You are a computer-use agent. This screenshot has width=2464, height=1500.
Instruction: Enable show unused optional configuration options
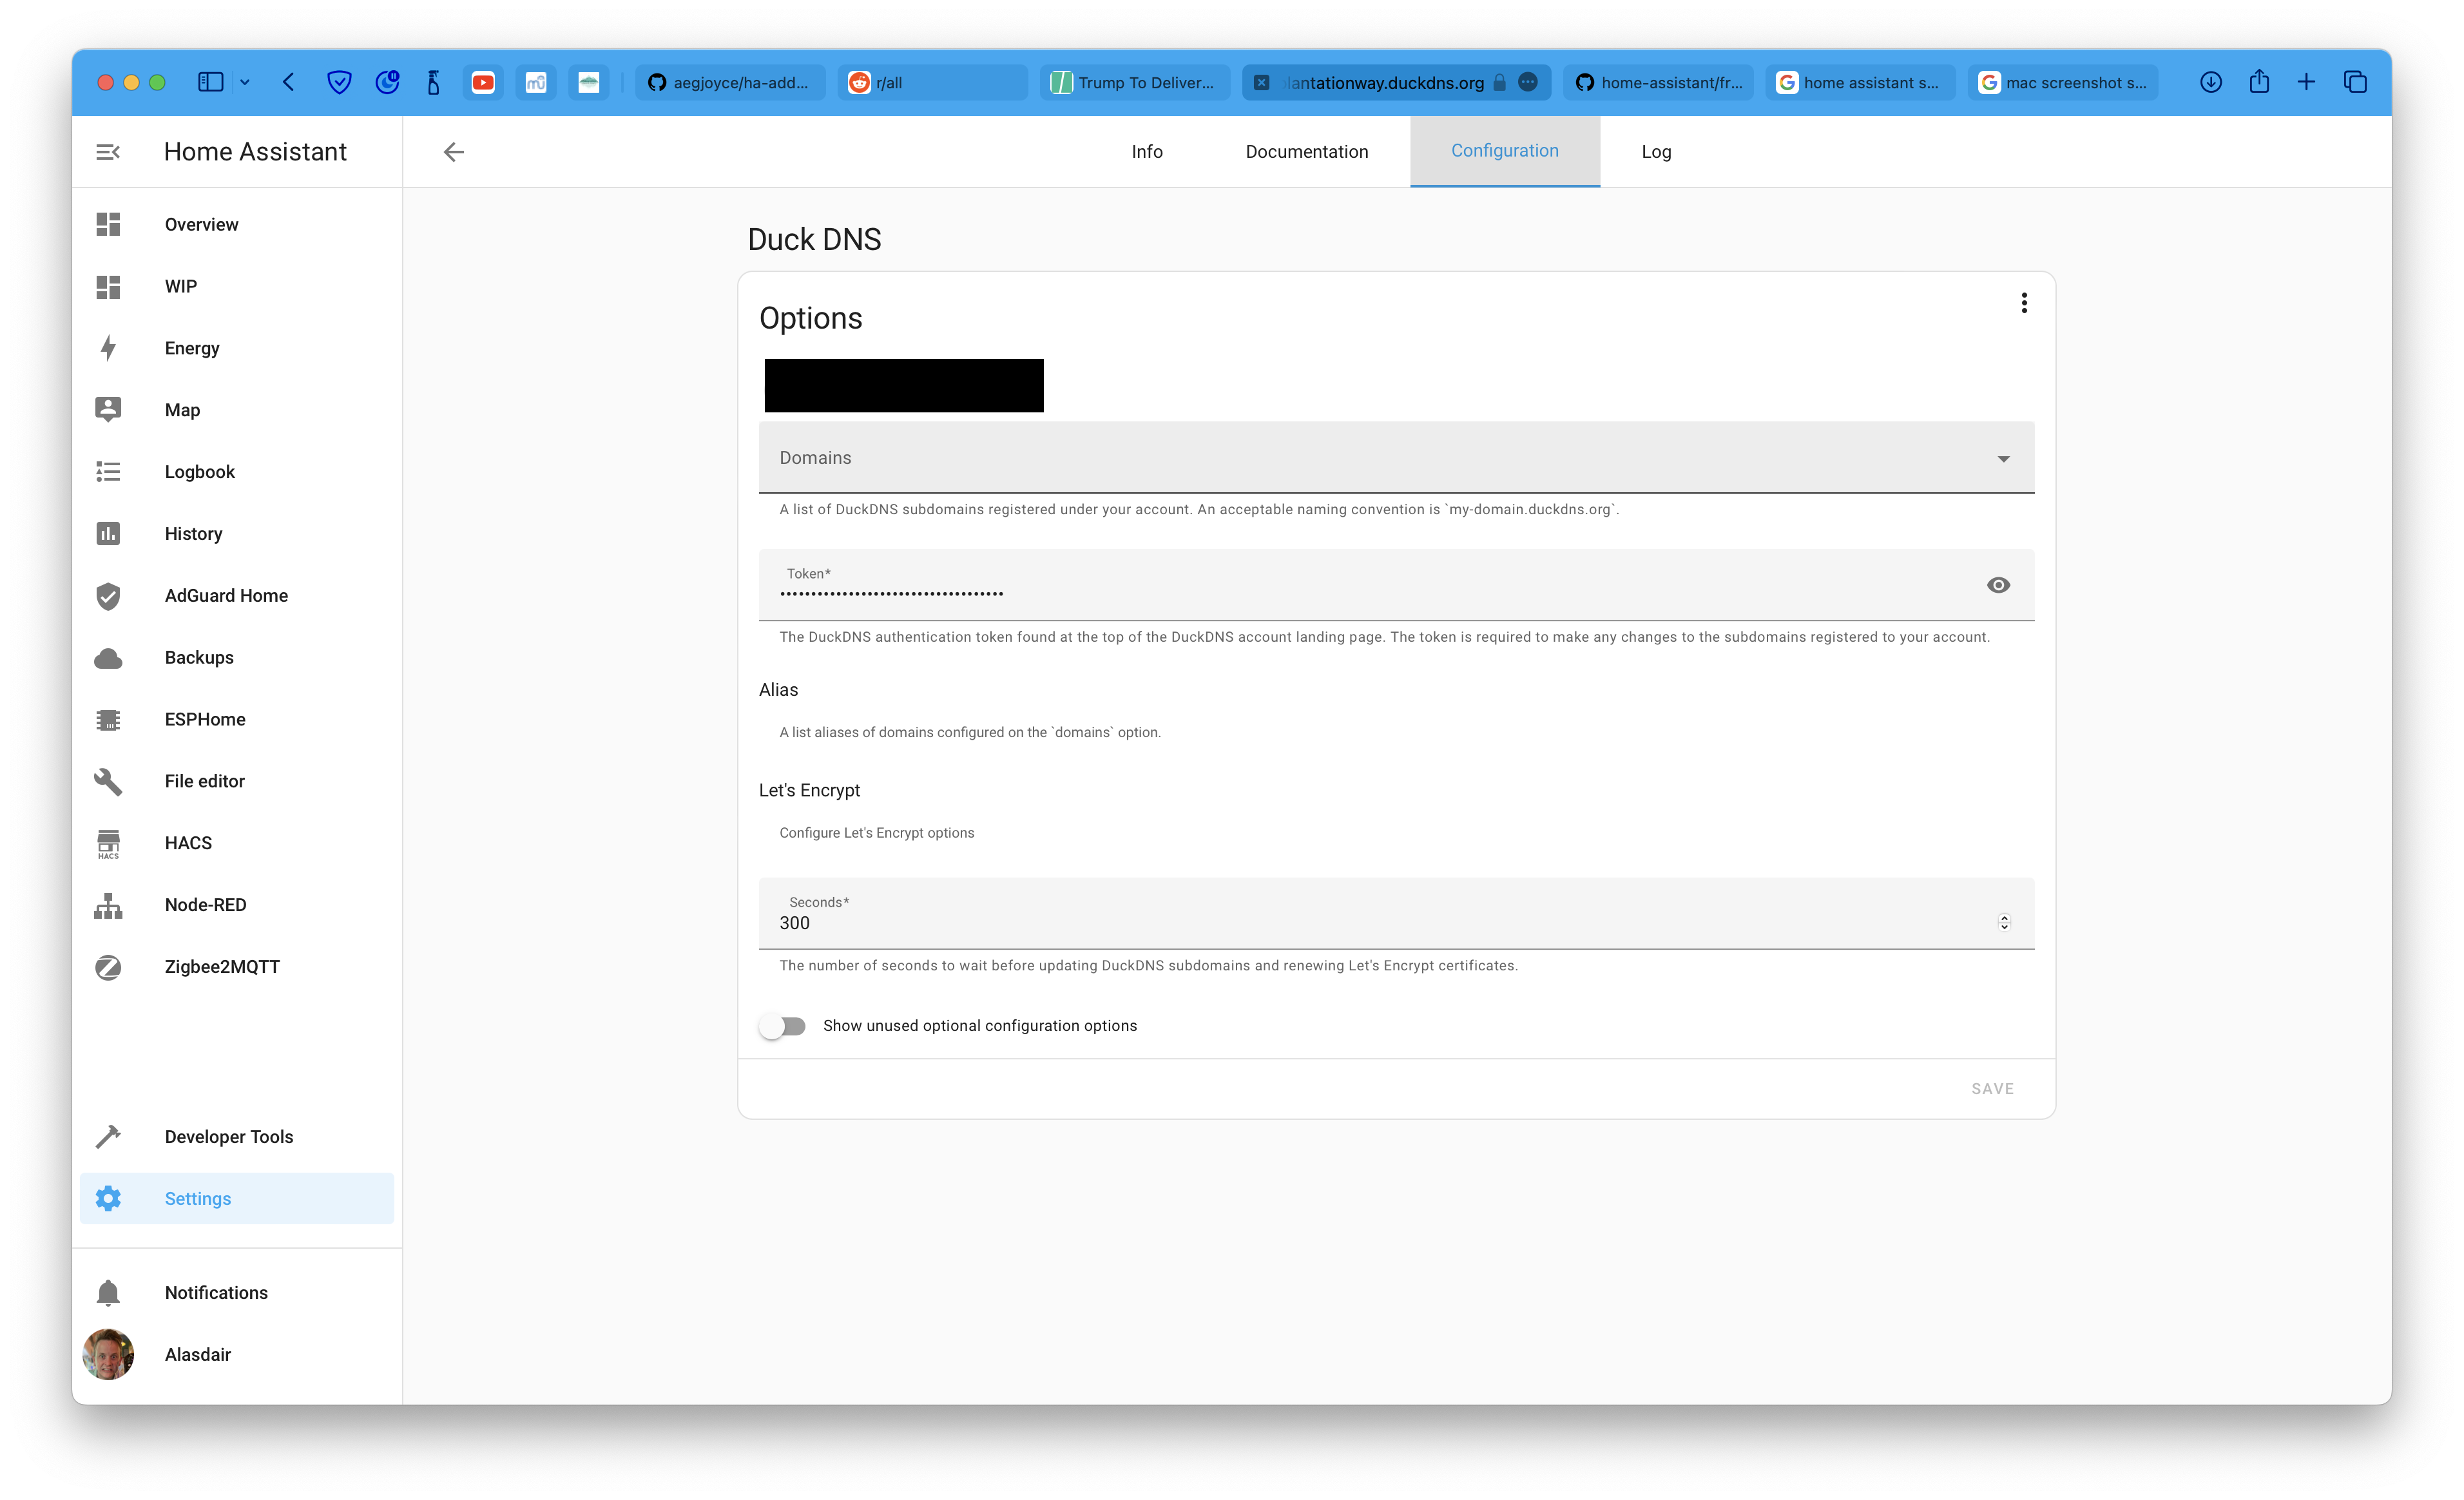784,1025
